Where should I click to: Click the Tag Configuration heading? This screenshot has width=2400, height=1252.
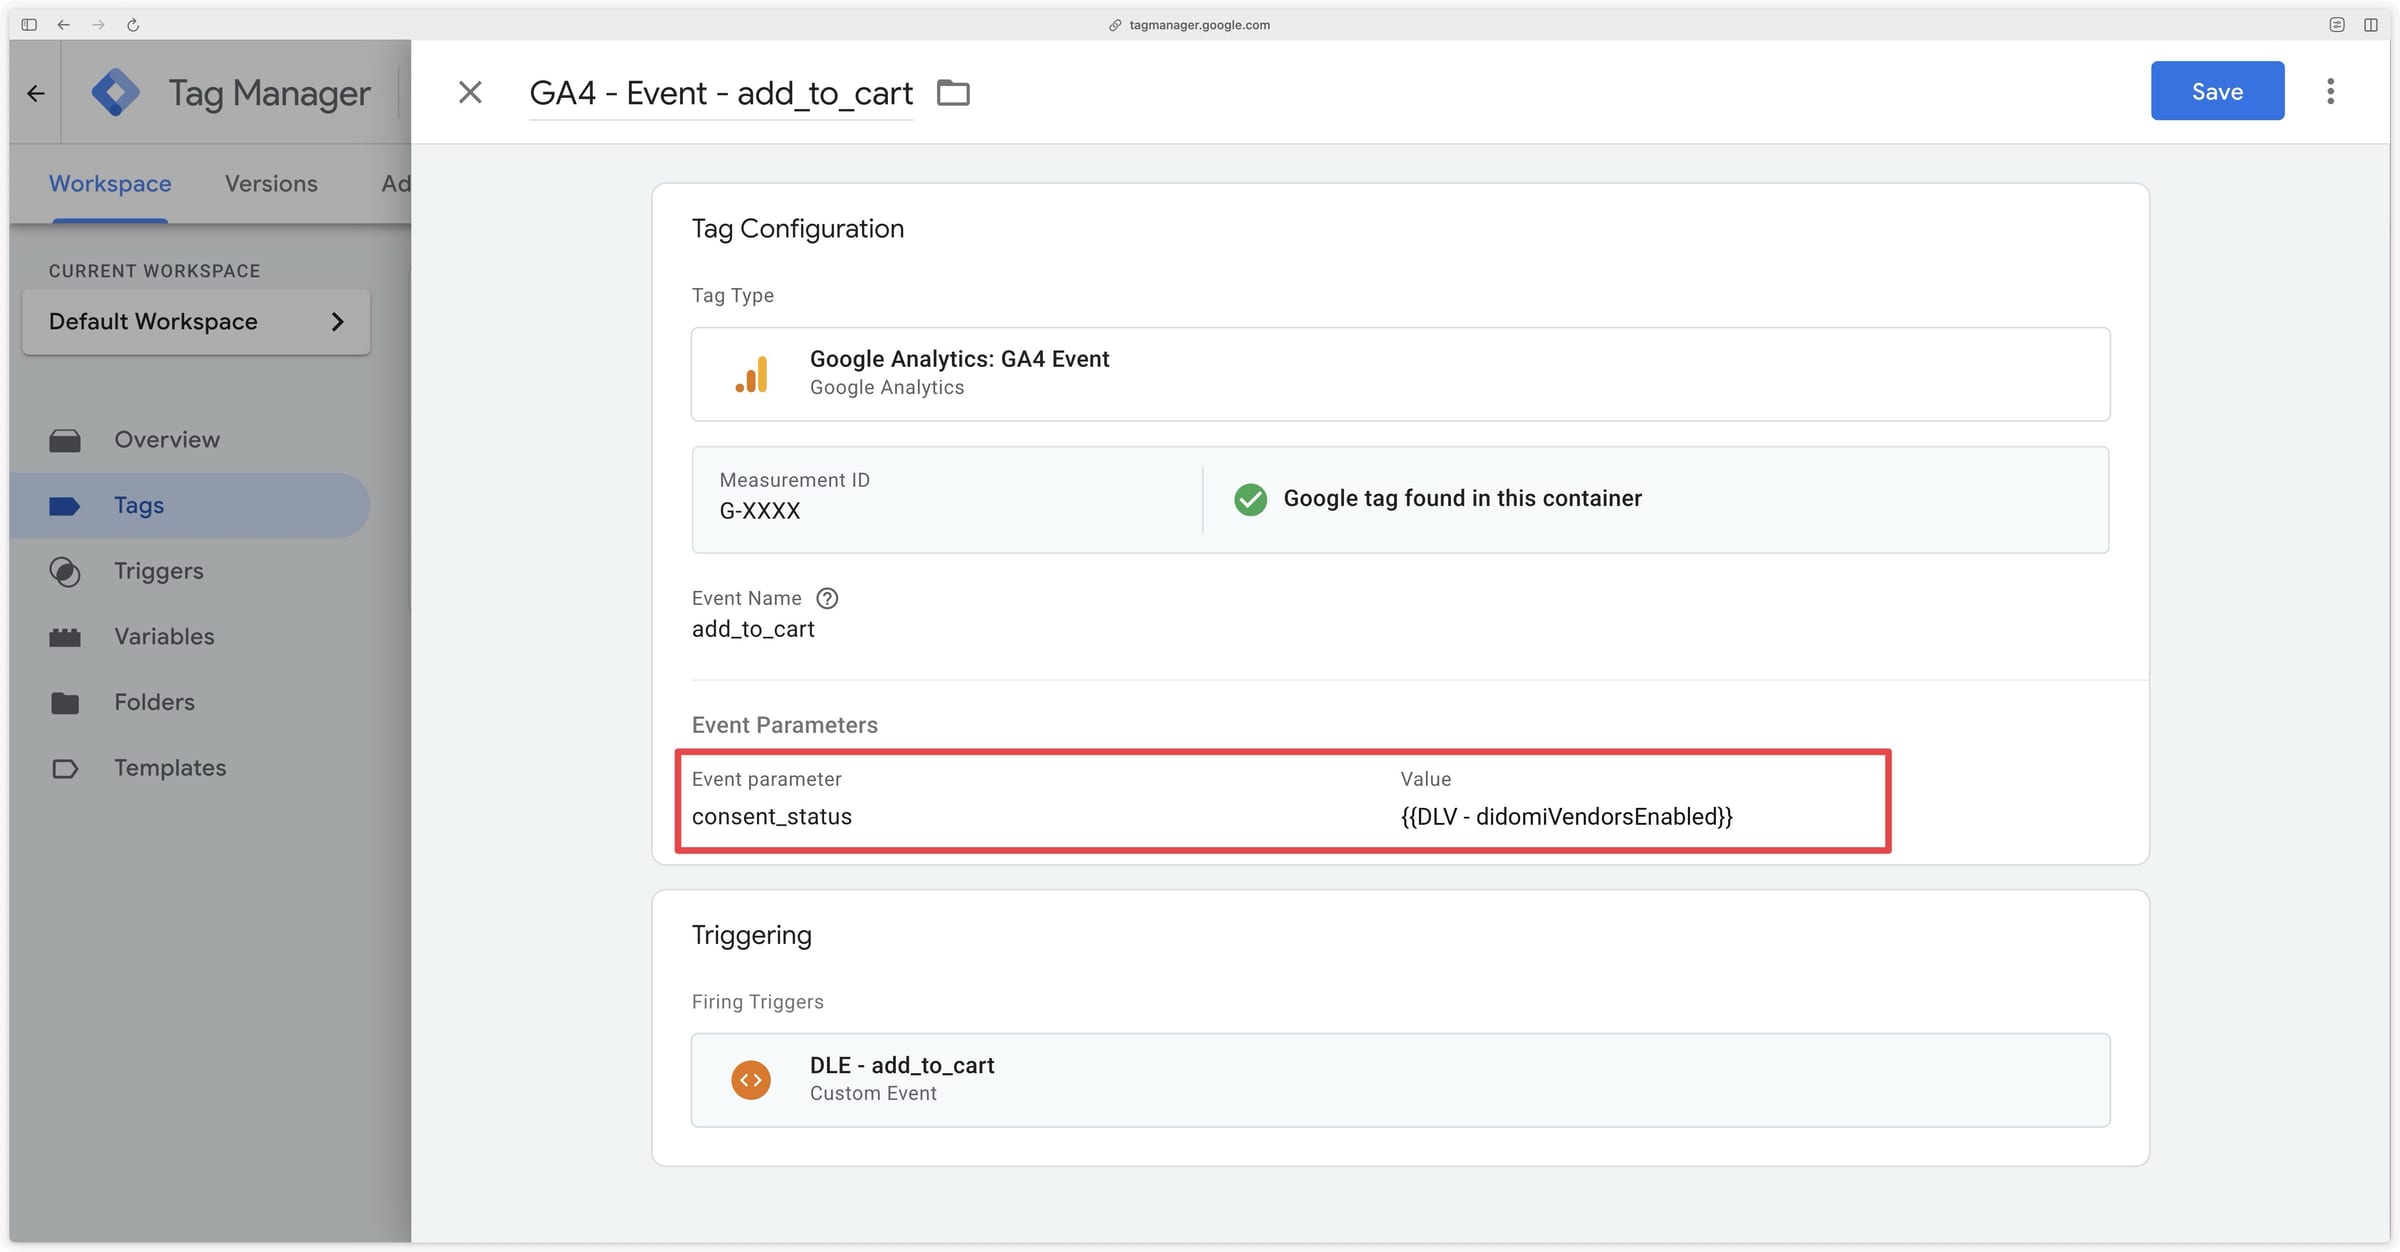click(798, 229)
